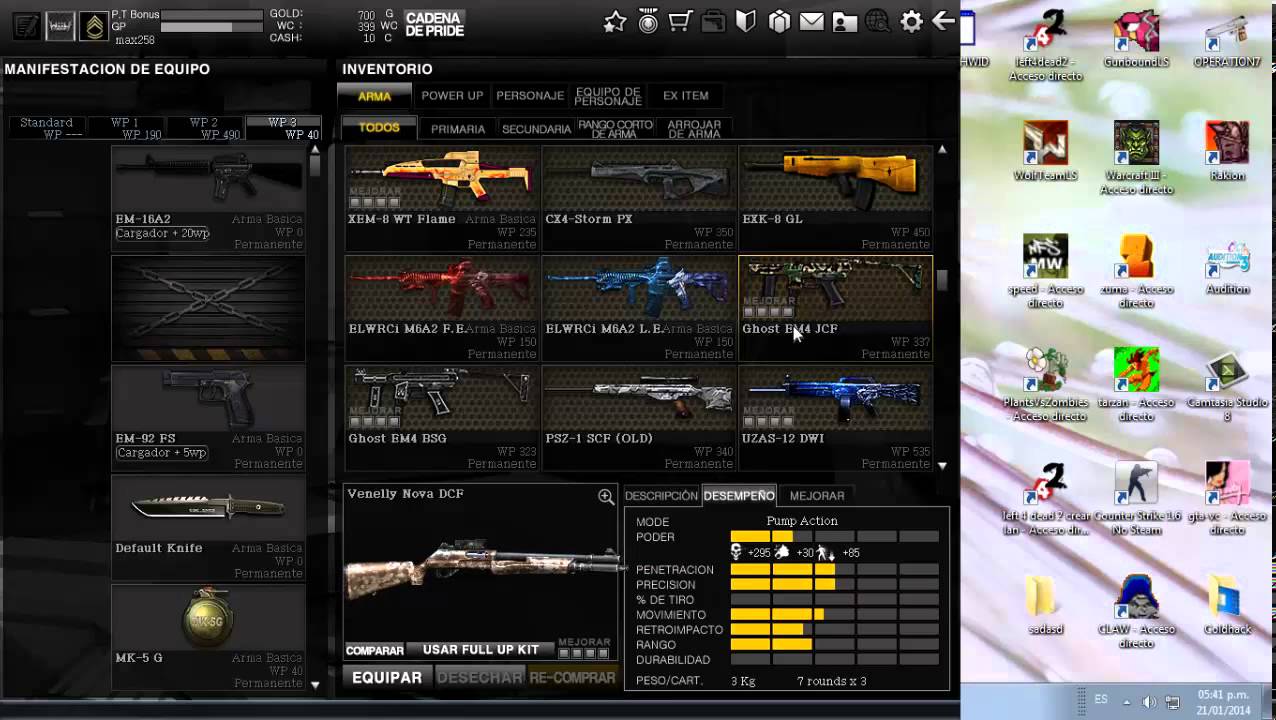Click the volume speaker tray icon

[1149, 702]
